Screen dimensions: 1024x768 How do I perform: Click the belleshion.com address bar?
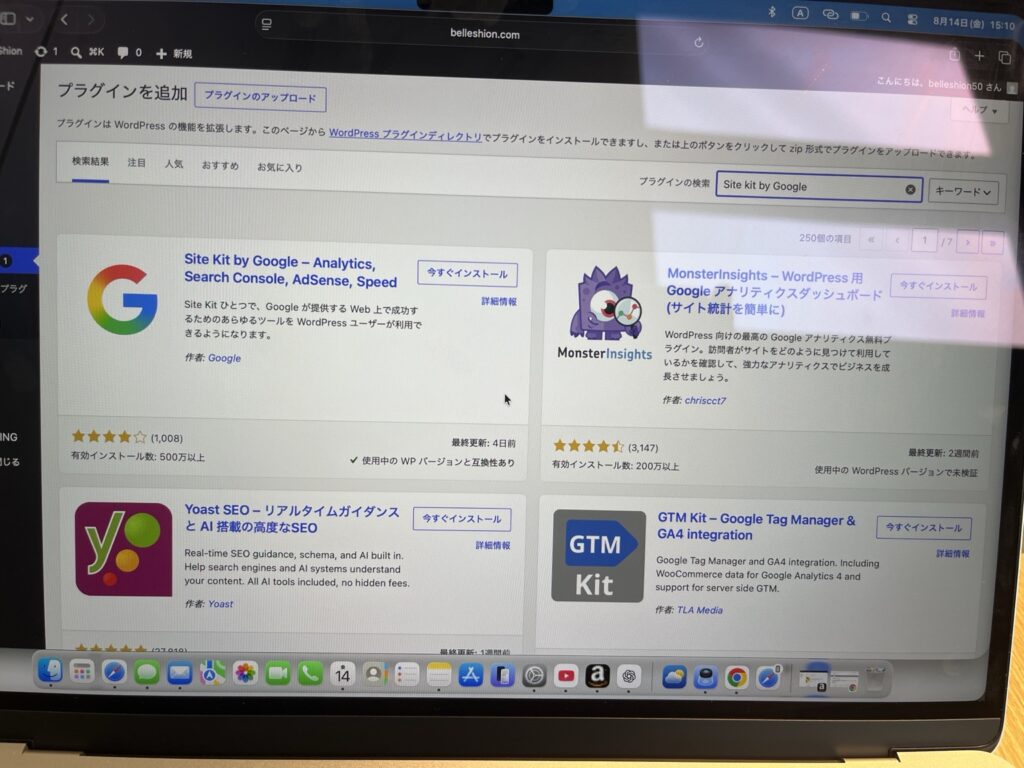point(484,33)
